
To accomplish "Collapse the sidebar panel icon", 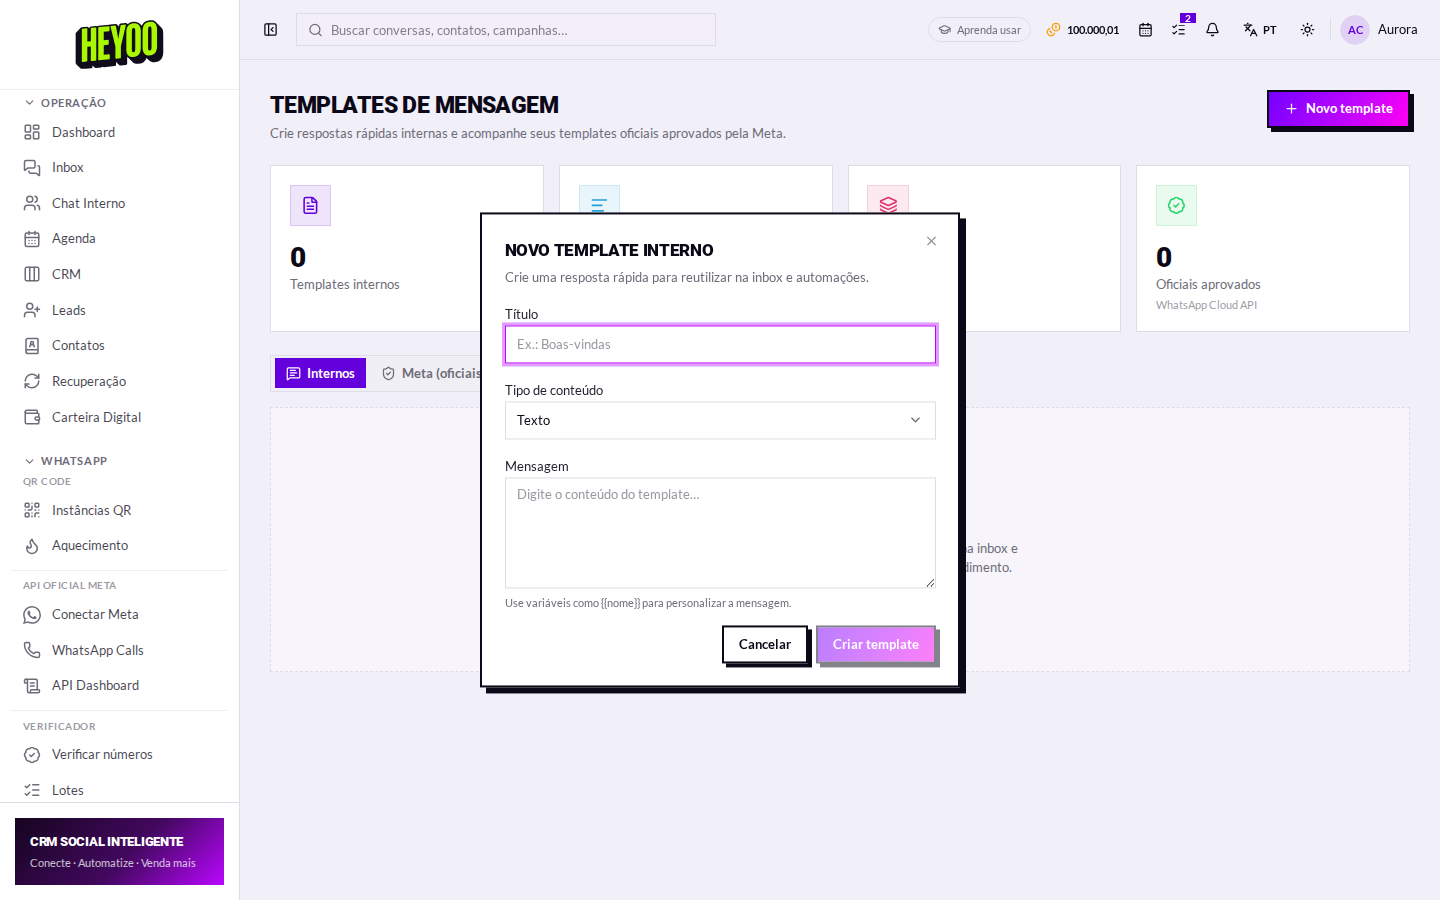I will click(270, 30).
